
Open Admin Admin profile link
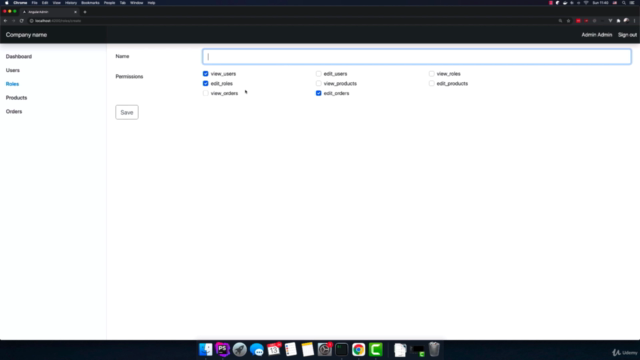point(597,35)
